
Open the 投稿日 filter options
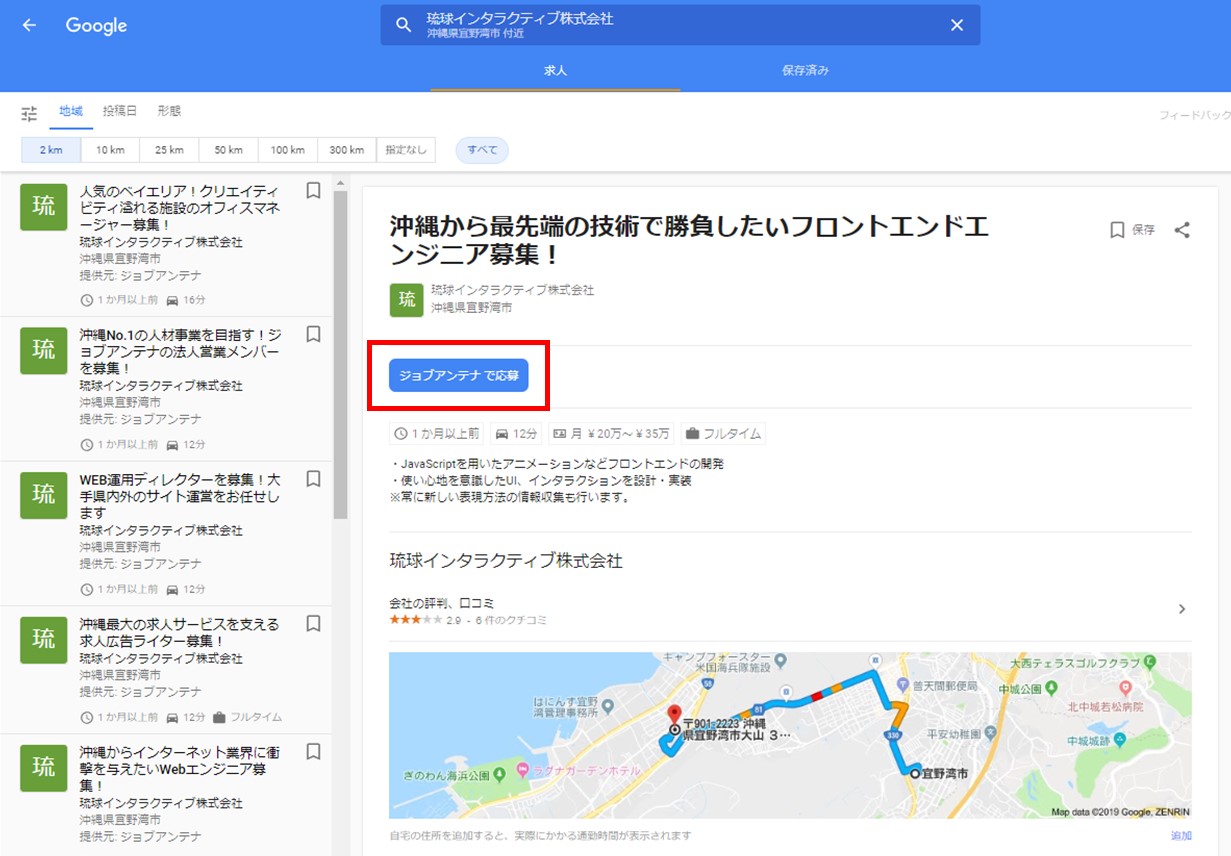tap(120, 111)
